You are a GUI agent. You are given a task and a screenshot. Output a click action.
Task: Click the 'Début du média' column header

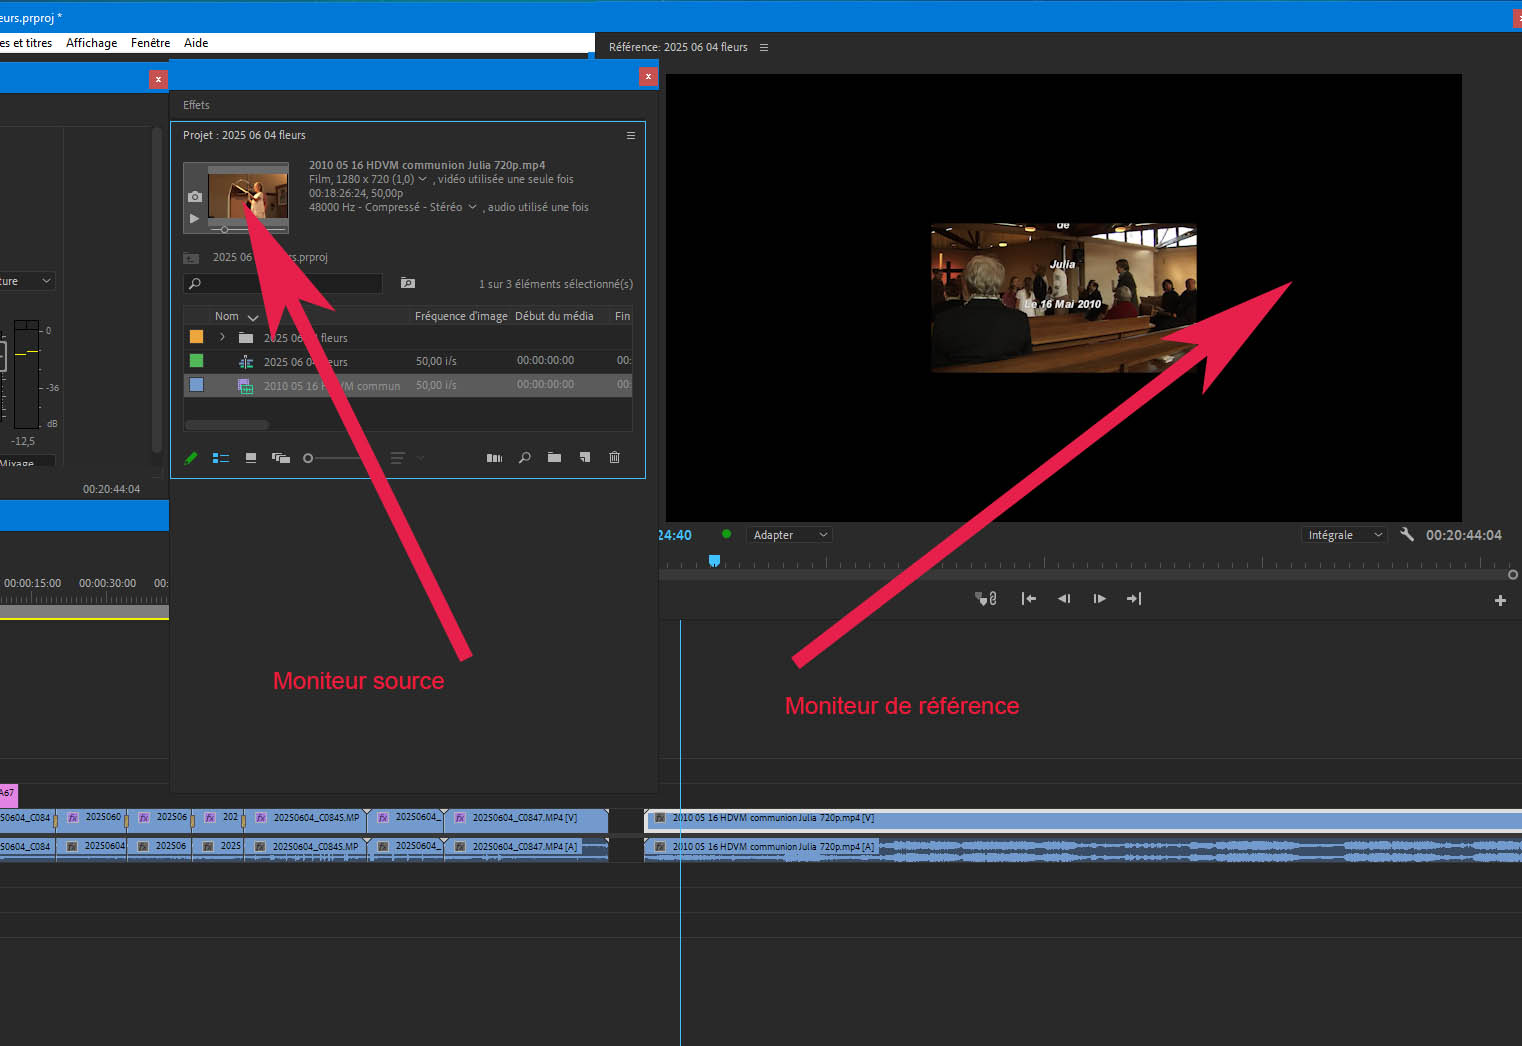pyautogui.click(x=554, y=316)
